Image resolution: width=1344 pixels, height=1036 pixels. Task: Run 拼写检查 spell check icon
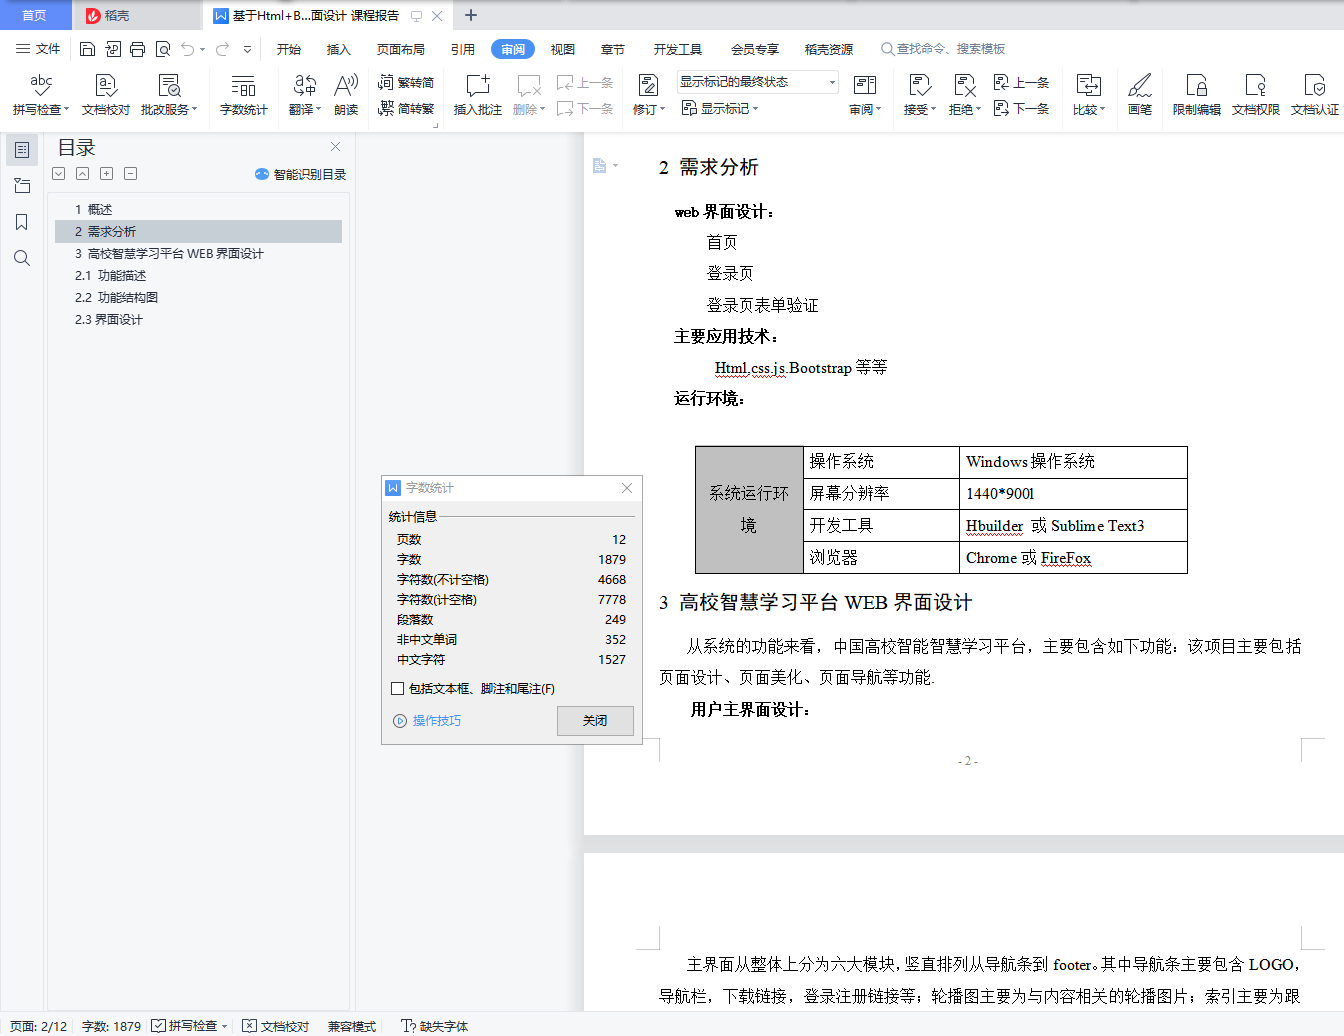tap(41, 86)
